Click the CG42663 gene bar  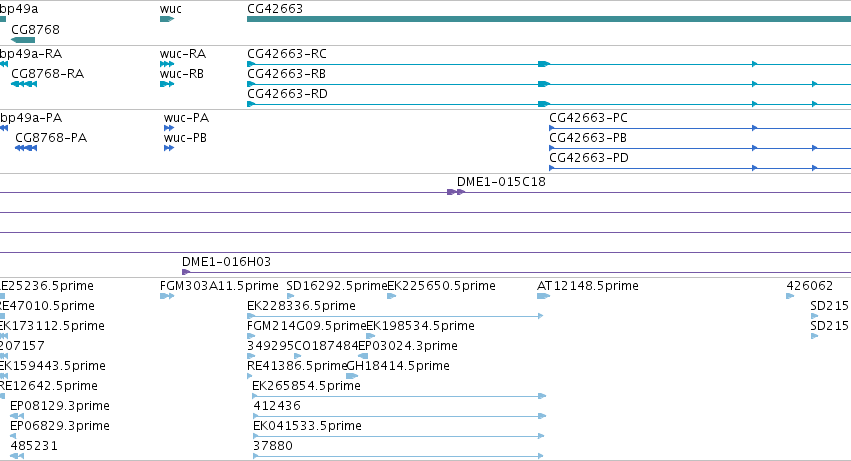pos(549,19)
